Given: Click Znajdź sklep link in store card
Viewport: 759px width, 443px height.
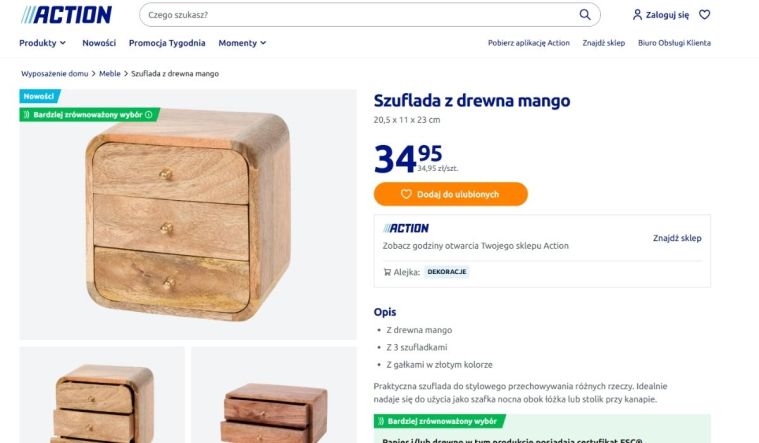Looking at the screenshot, I should point(677,238).
